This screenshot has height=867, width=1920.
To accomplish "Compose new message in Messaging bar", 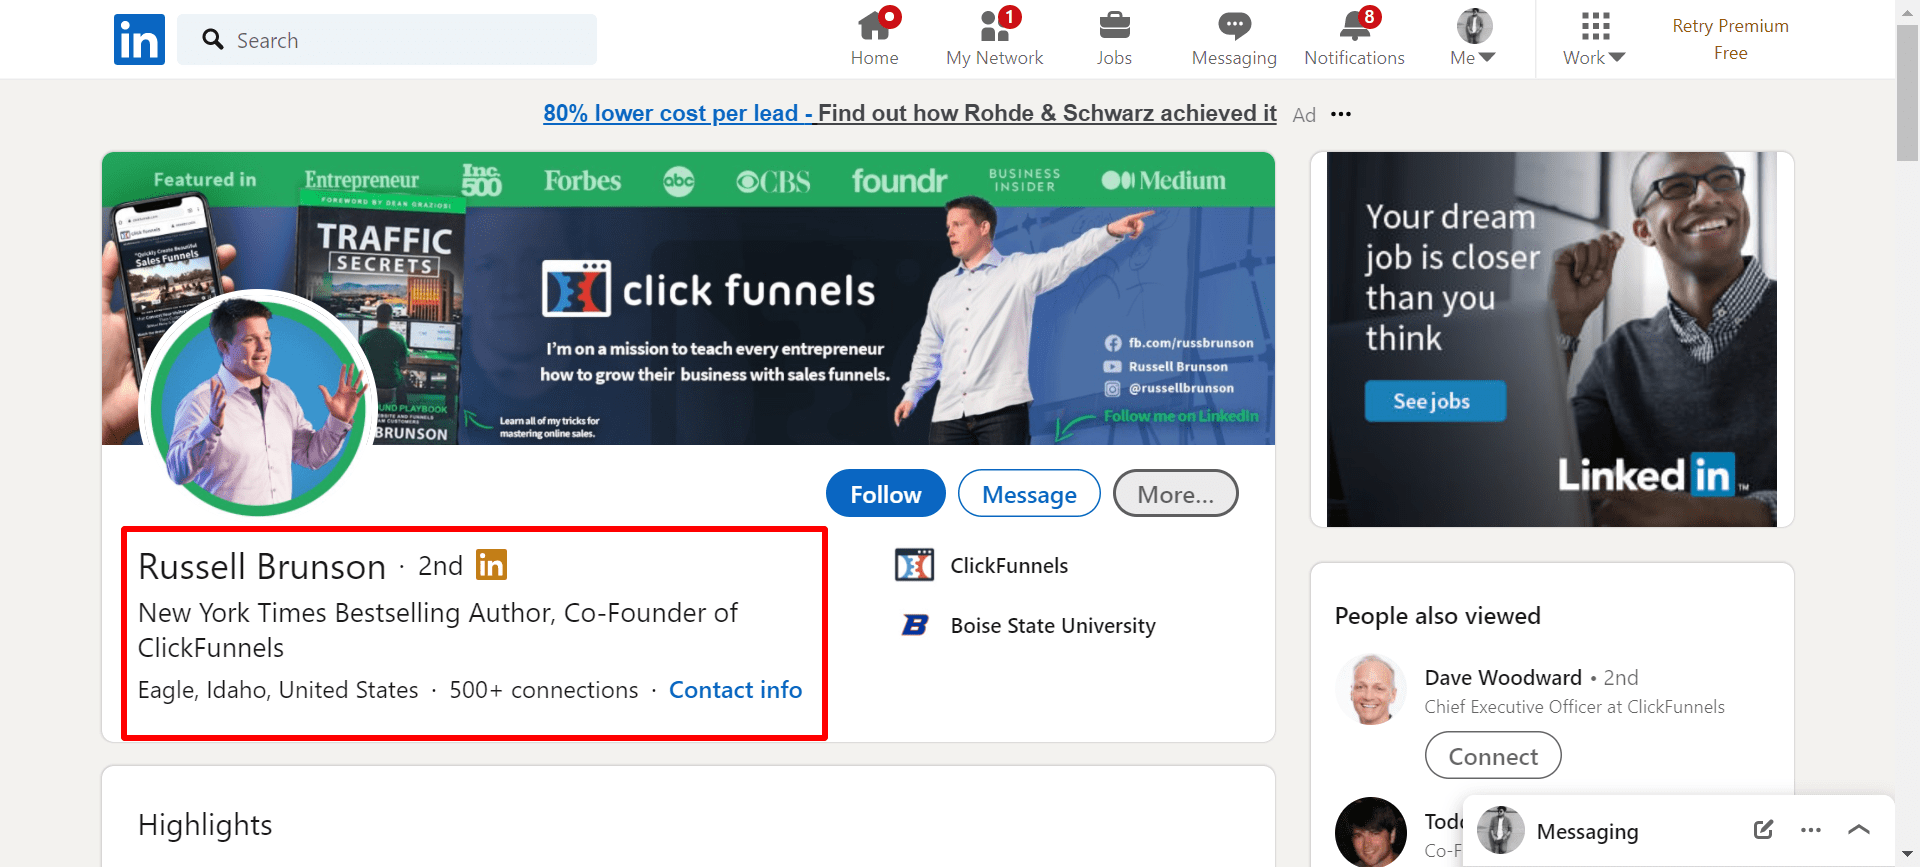I will tap(1763, 829).
